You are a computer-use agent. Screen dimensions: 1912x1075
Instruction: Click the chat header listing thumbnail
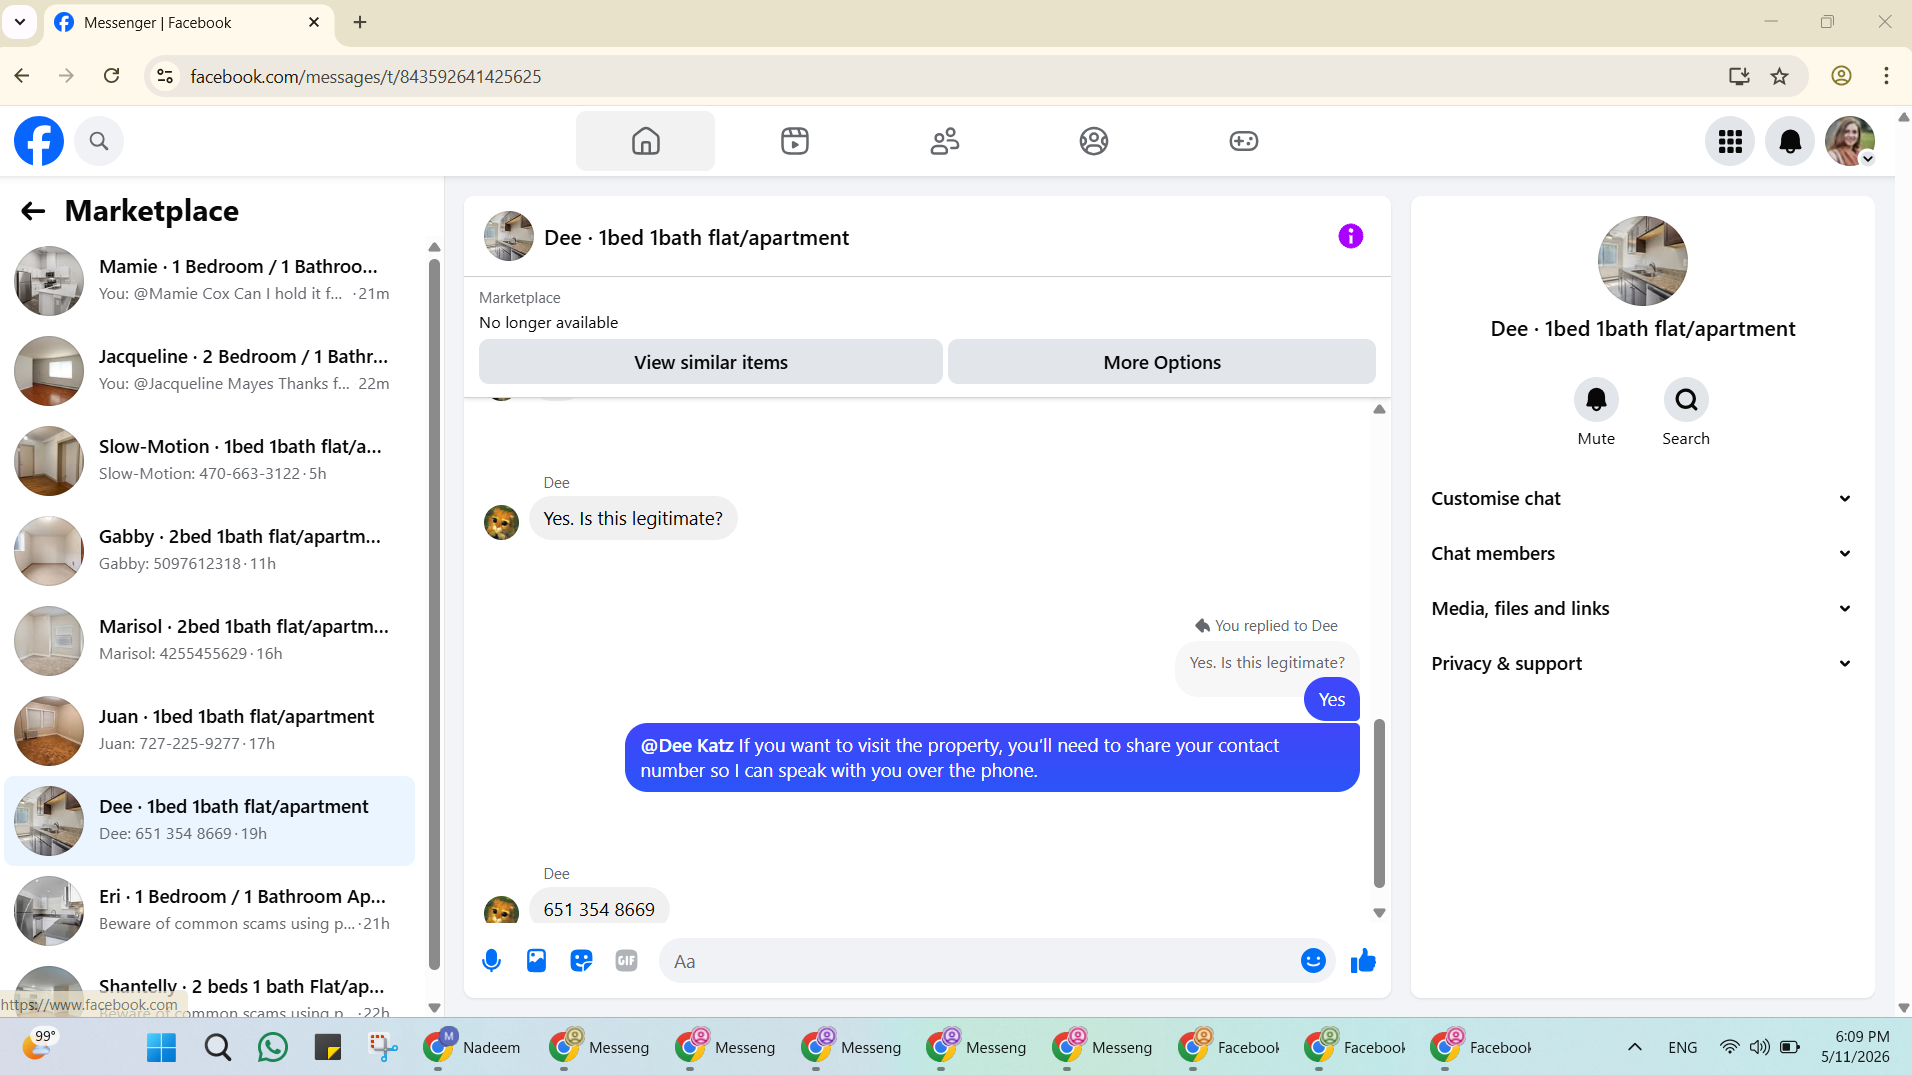coord(509,236)
